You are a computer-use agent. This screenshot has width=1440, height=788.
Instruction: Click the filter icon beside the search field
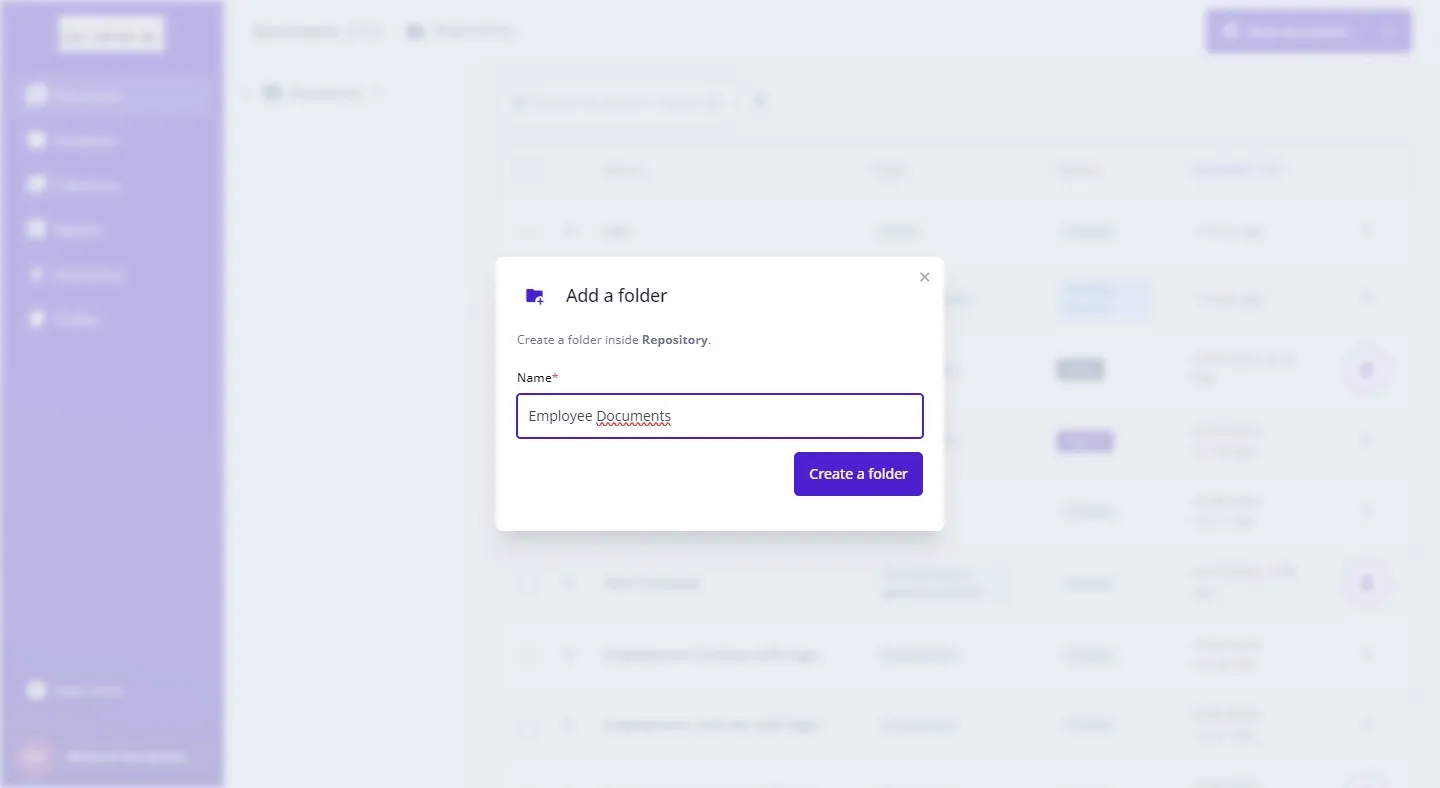(760, 102)
